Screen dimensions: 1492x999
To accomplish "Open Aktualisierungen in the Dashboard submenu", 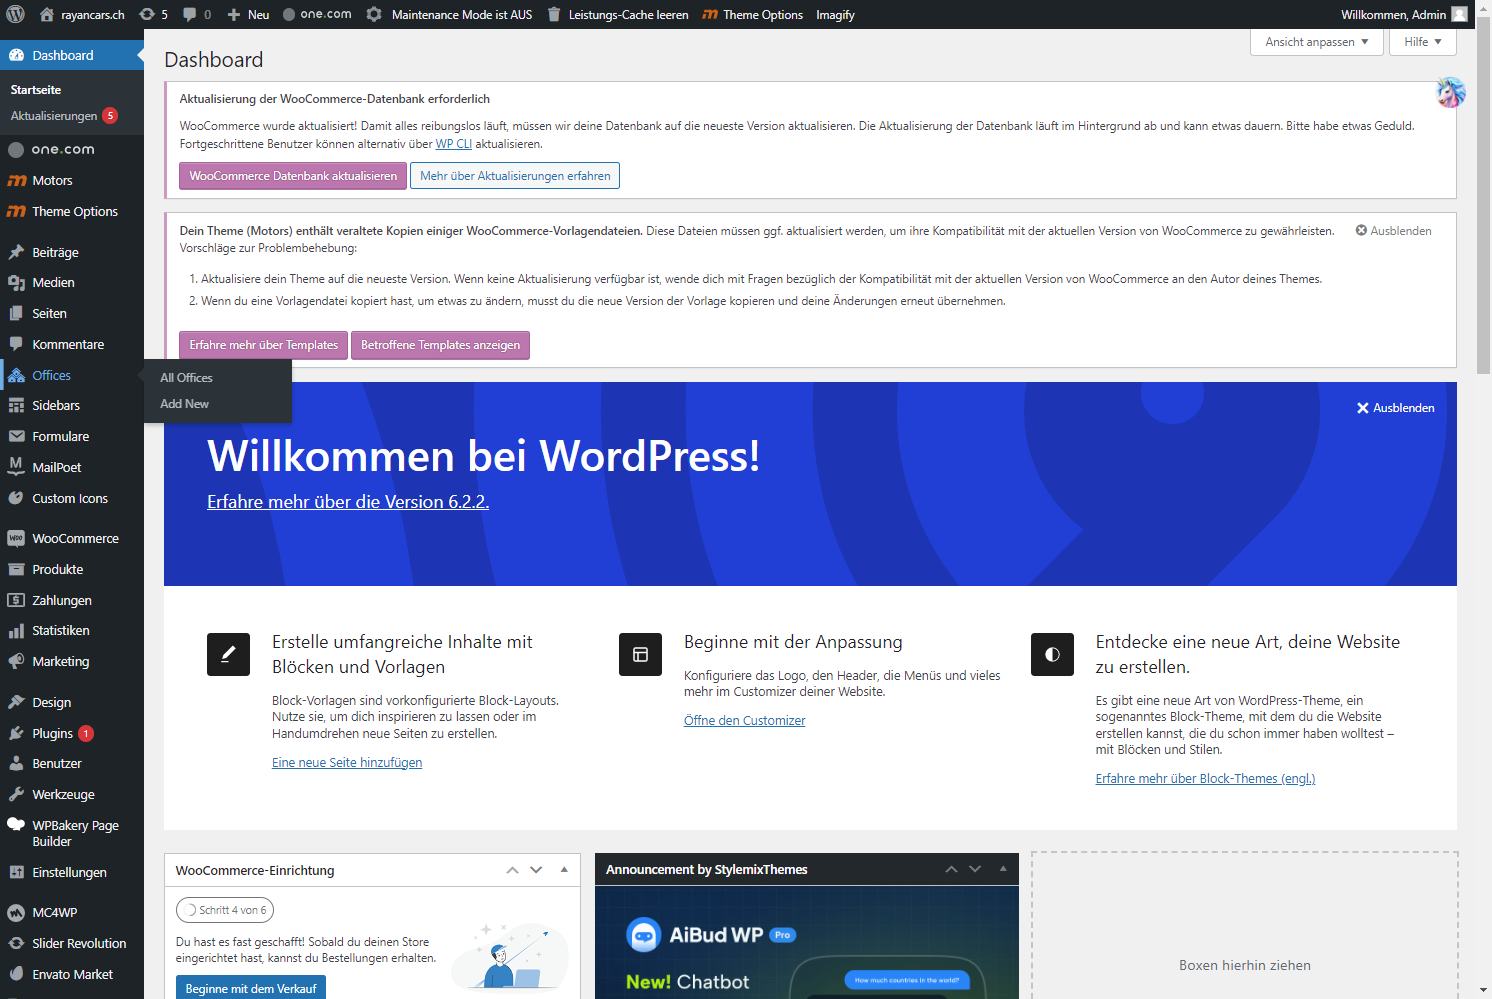I will [64, 116].
